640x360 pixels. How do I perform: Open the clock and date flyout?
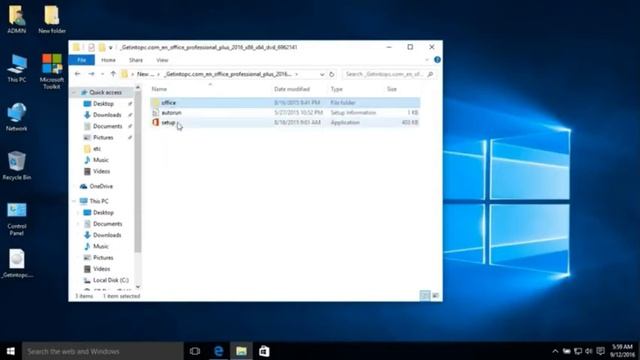pos(622,351)
